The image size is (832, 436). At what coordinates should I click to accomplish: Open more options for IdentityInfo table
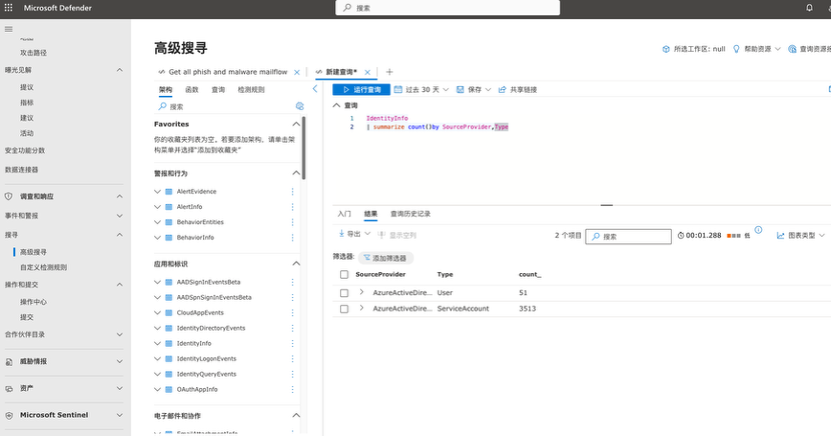(x=292, y=344)
